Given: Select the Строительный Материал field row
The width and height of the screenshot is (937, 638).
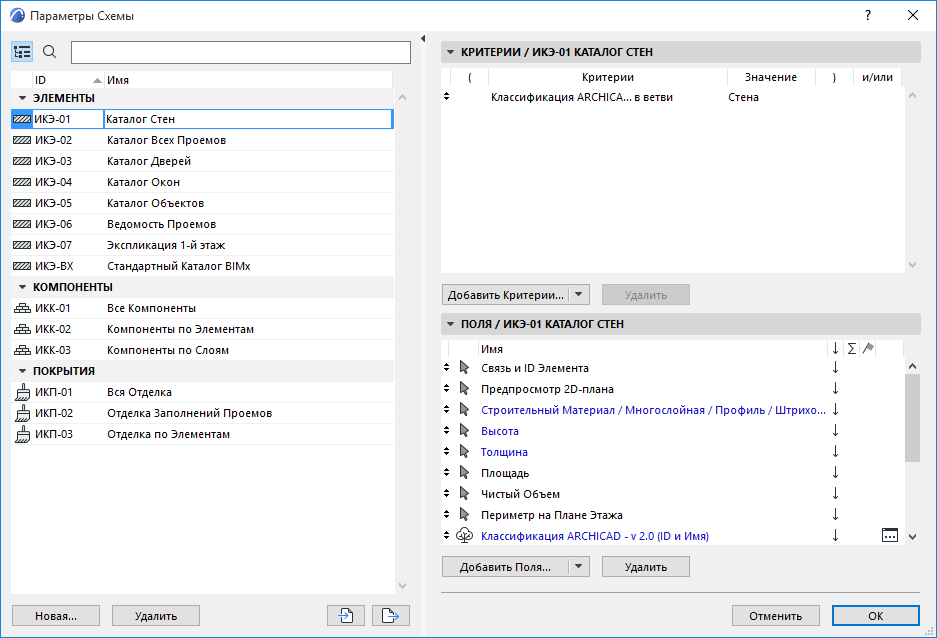Looking at the screenshot, I should 673,410.
